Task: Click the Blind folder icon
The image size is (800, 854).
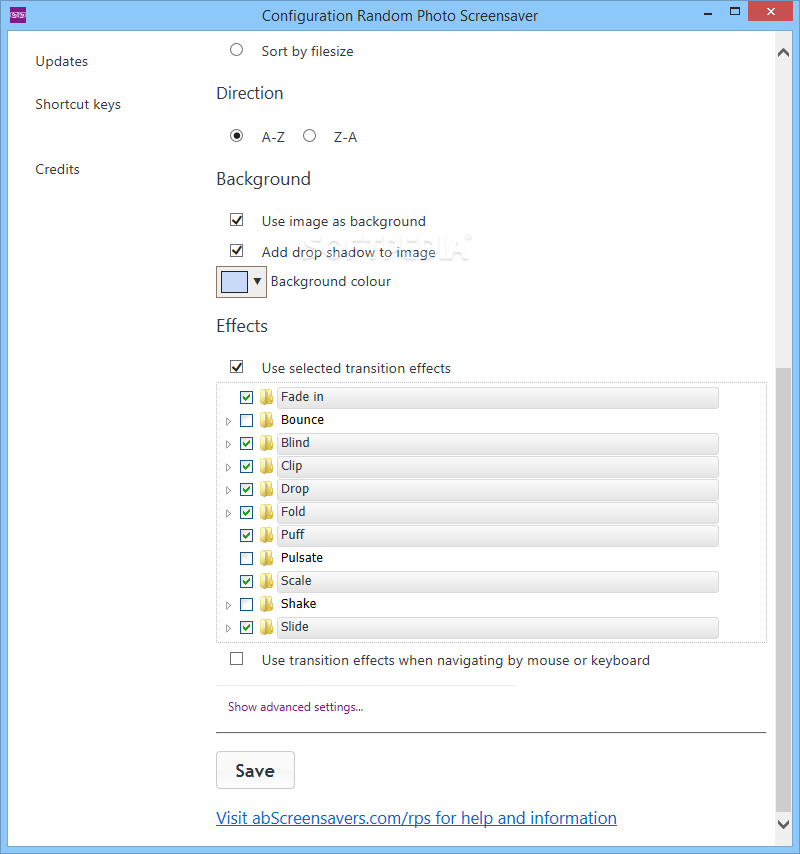Action: 266,443
